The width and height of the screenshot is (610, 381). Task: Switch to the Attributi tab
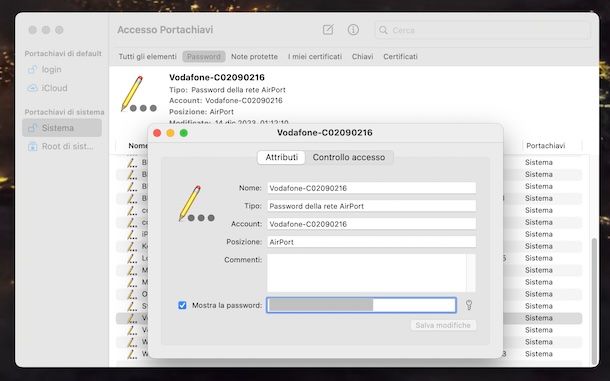[x=282, y=157]
